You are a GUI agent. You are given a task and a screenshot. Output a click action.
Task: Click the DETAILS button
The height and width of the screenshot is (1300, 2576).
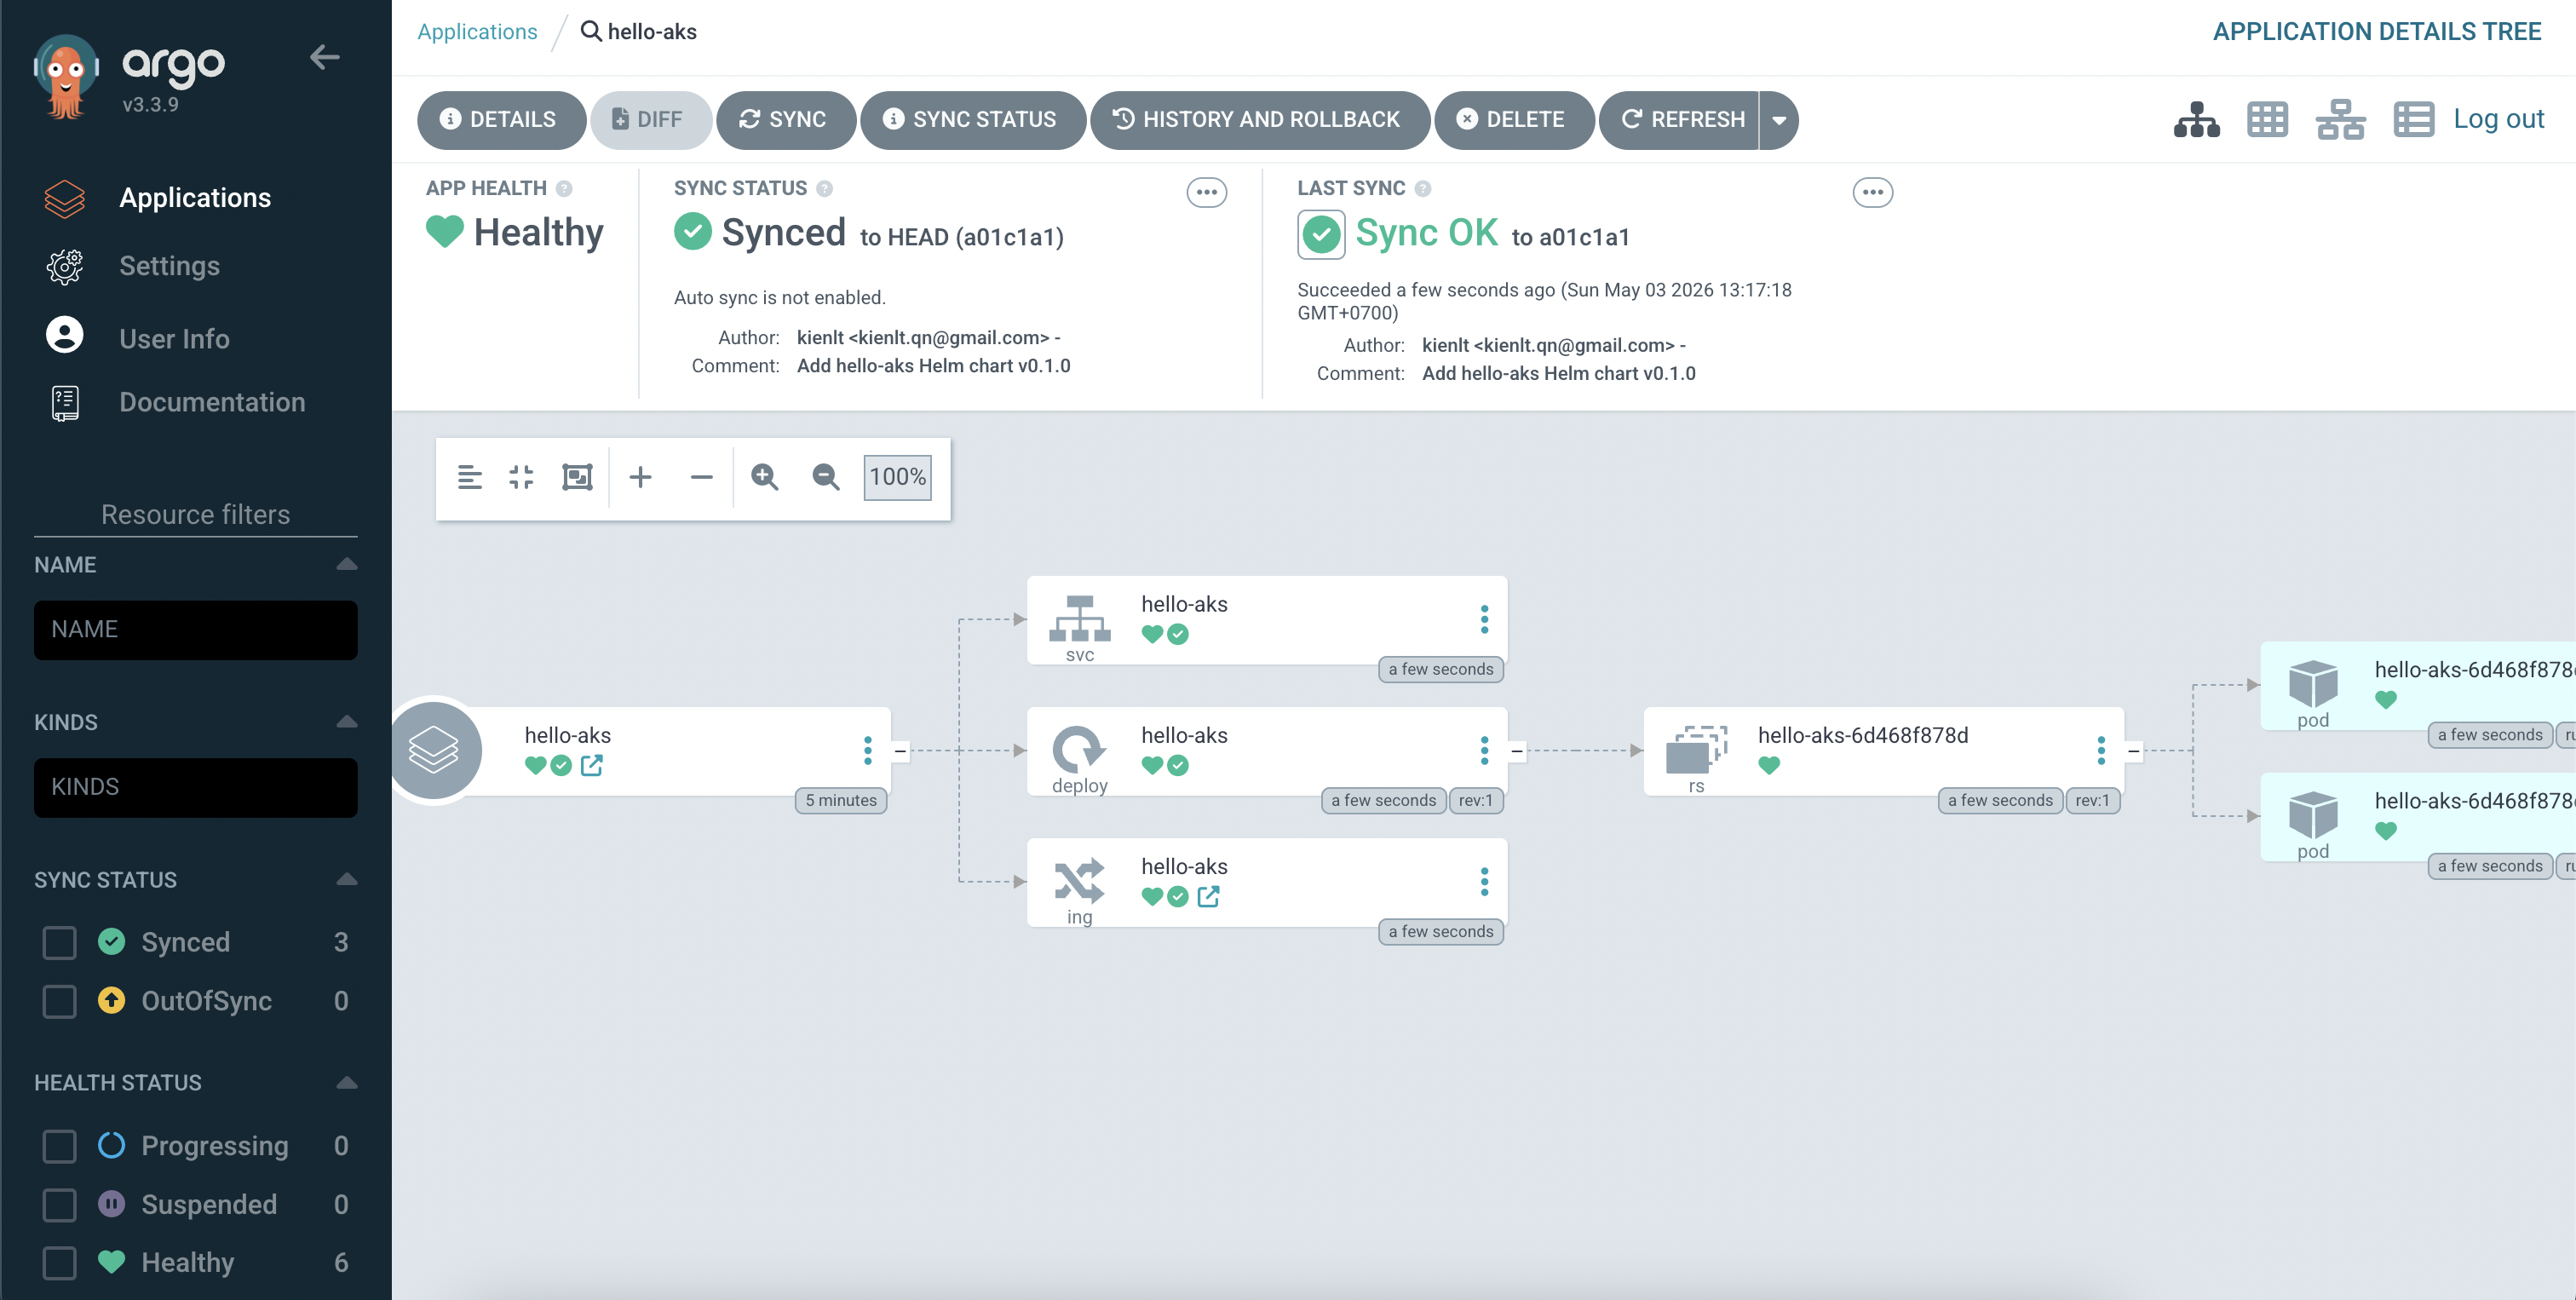click(501, 120)
